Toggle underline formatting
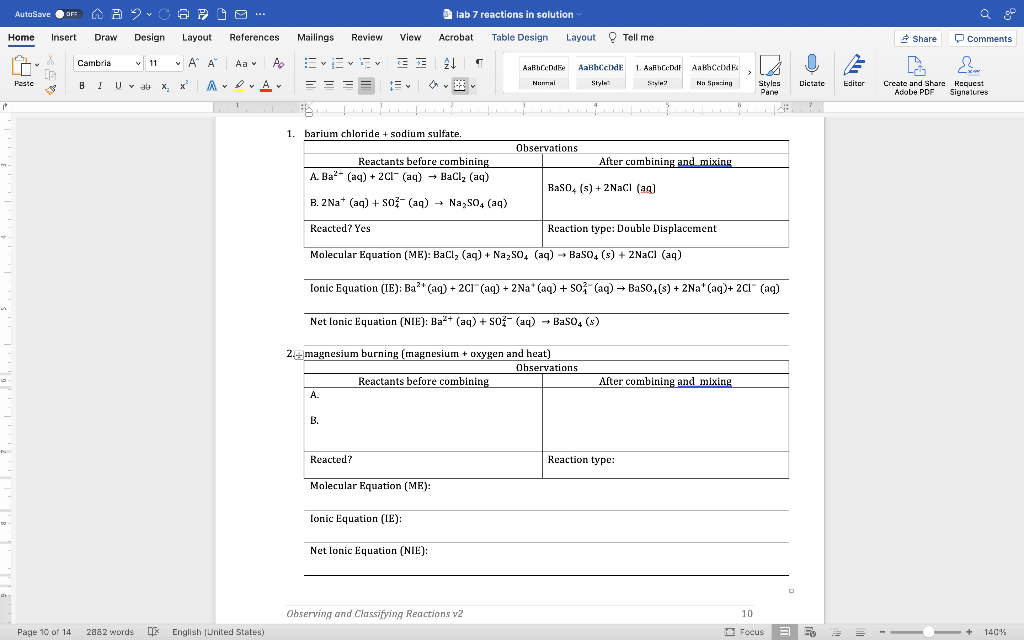 click(118, 86)
